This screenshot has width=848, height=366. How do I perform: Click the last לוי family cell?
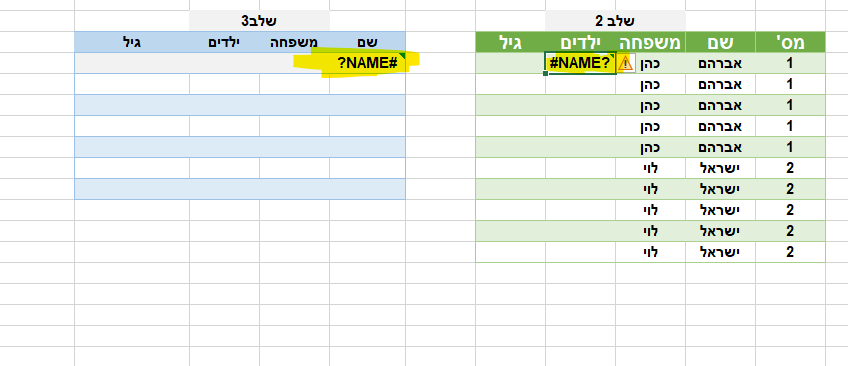coord(650,252)
